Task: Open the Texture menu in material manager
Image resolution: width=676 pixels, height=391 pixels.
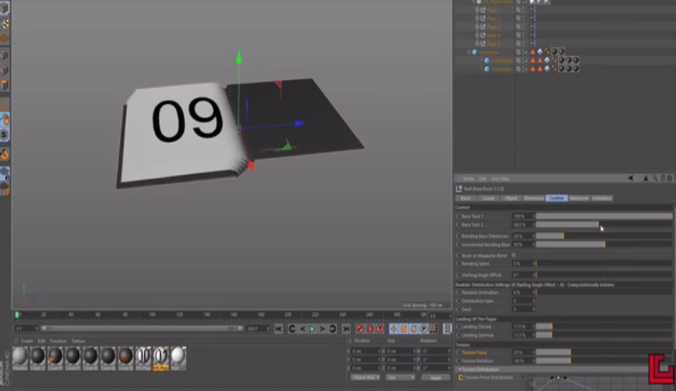Action: click(78, 341)
